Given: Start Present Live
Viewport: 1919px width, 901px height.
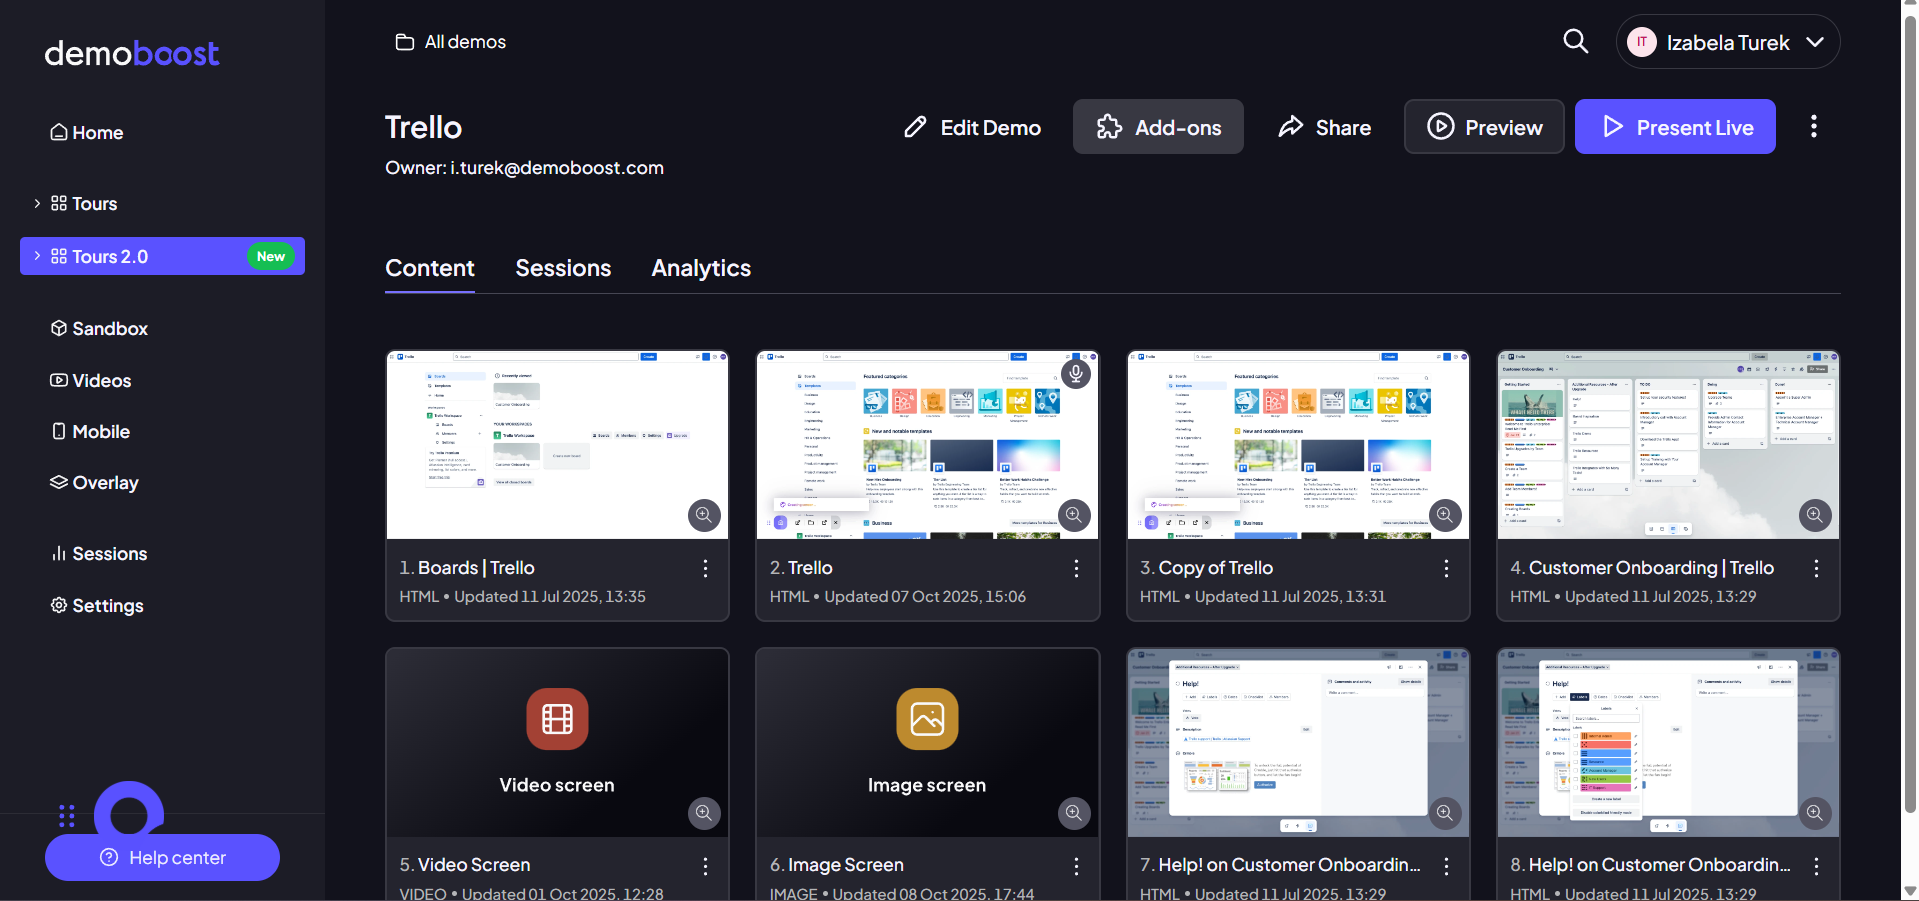Looking at the screenshot, I should [x=1675, y=127].
